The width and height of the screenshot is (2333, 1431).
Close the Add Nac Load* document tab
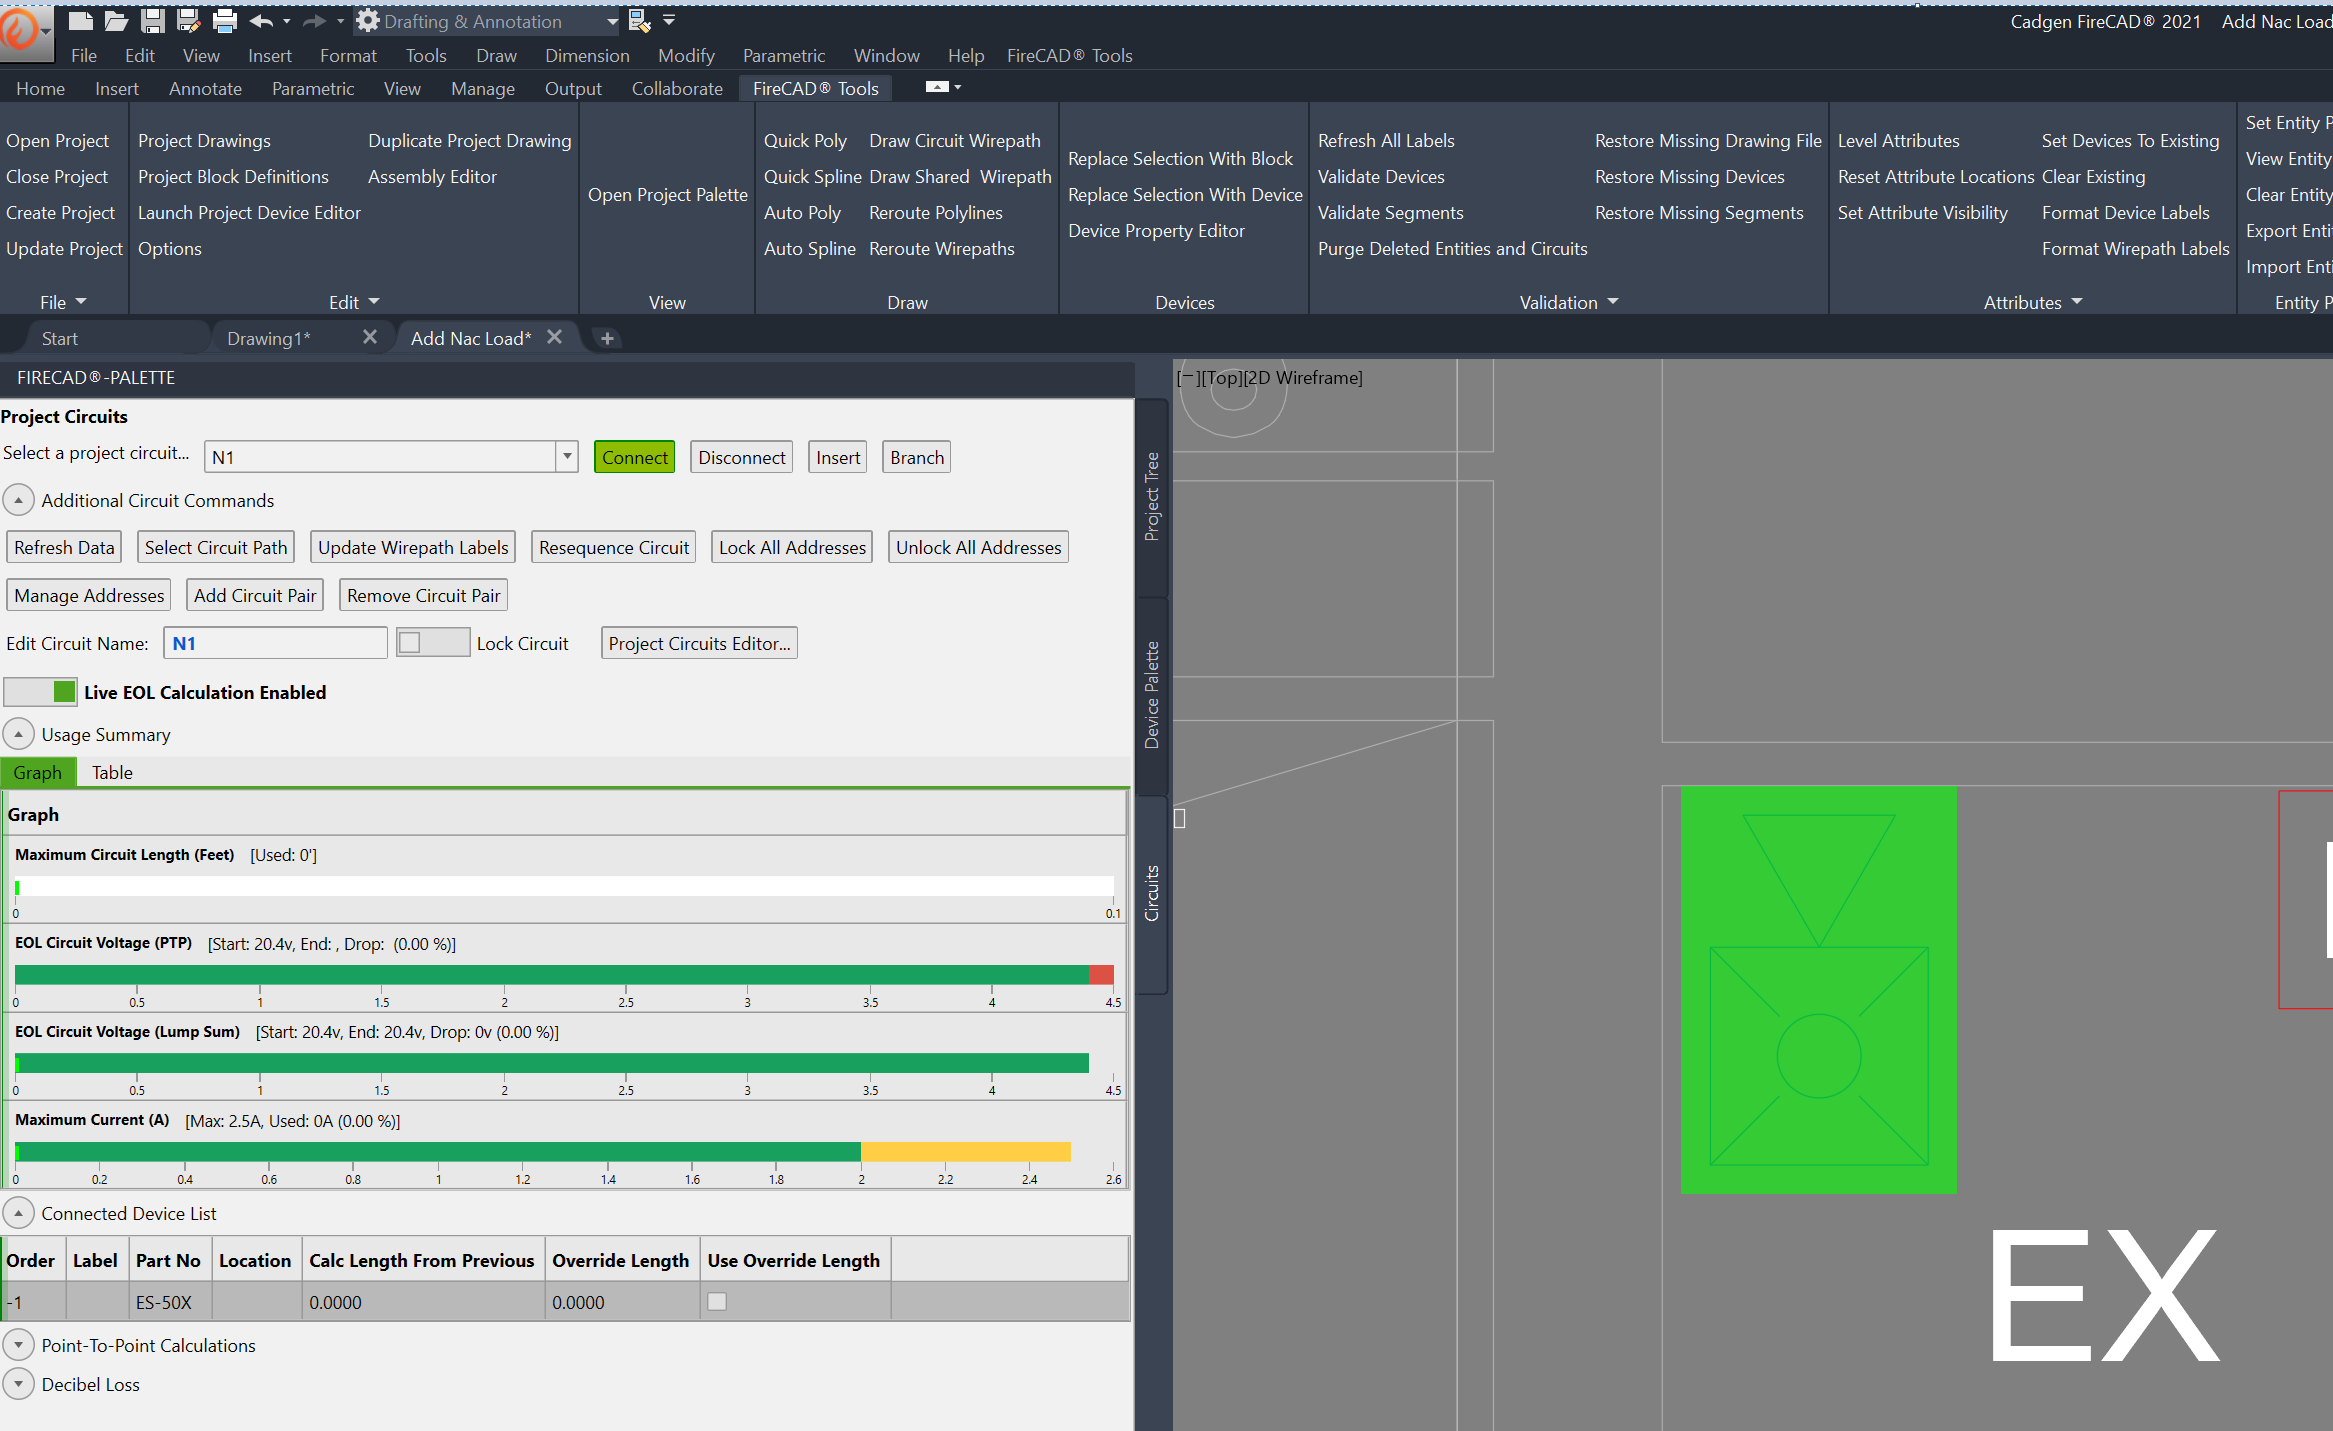tap(555, 337)
